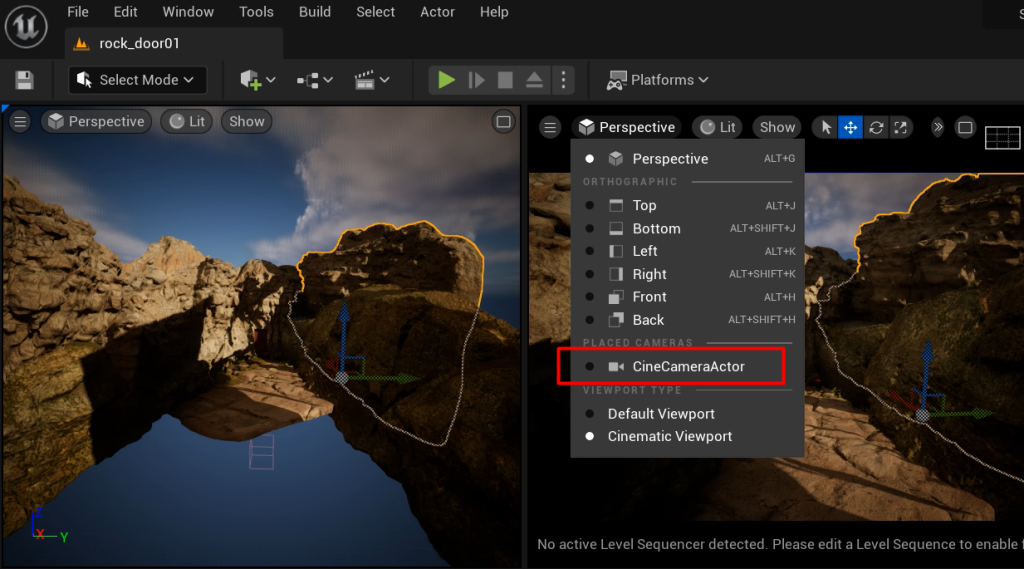Click green Y-axis arrow in left viewport

pyautogui.click(x=385, y=378)
